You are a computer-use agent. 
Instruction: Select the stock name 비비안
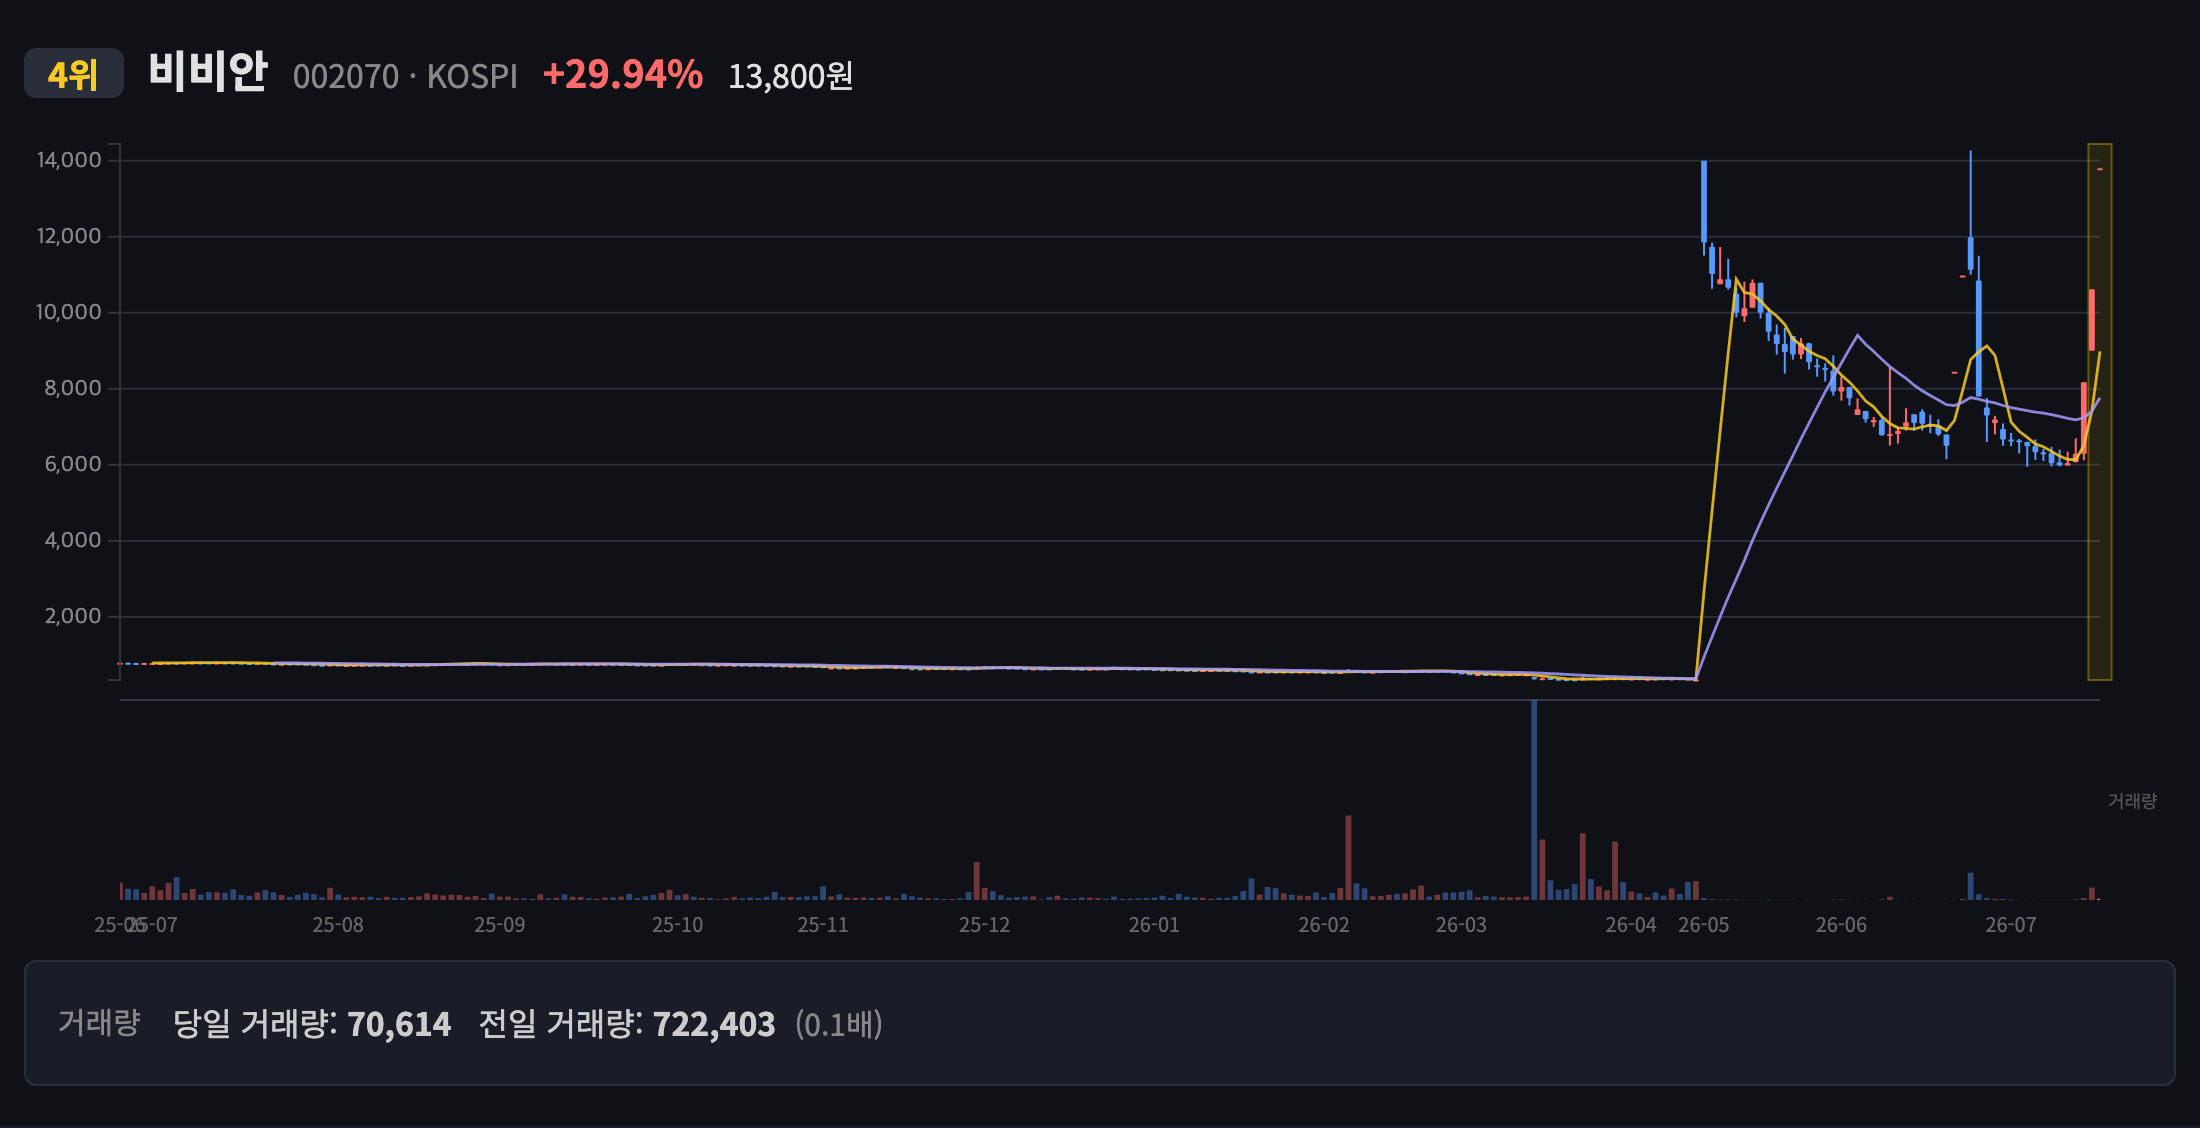pos(208,72)
